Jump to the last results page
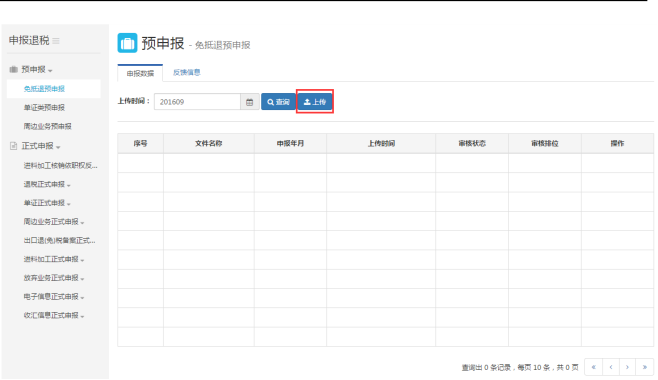Screen dimensions: 658x380 [x=645, y=367]
